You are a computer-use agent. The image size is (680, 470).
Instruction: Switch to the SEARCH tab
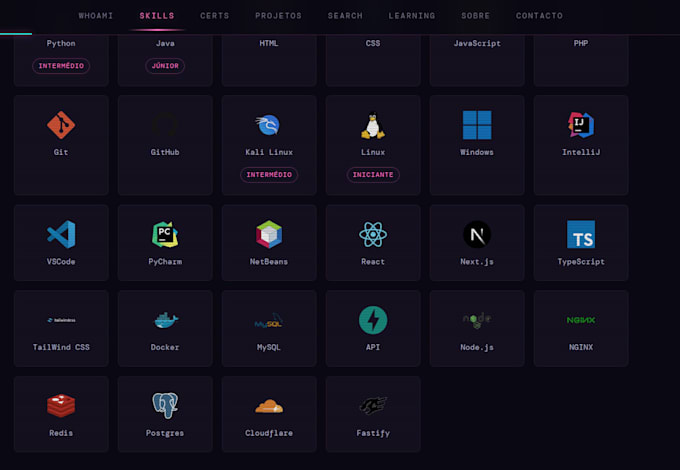(x=345, y=16)
